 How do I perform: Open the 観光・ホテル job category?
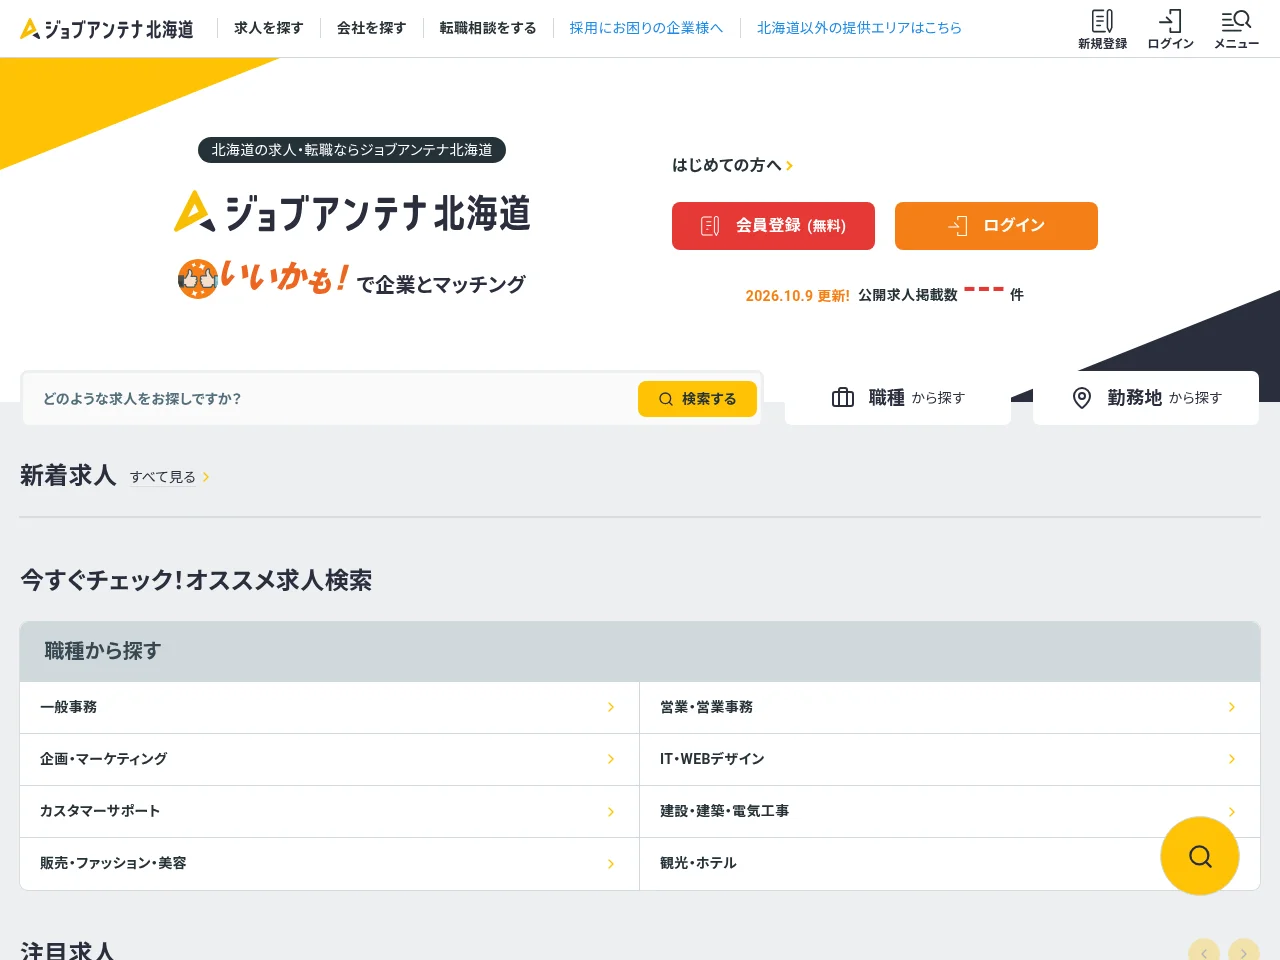click(x=950, y=863)
